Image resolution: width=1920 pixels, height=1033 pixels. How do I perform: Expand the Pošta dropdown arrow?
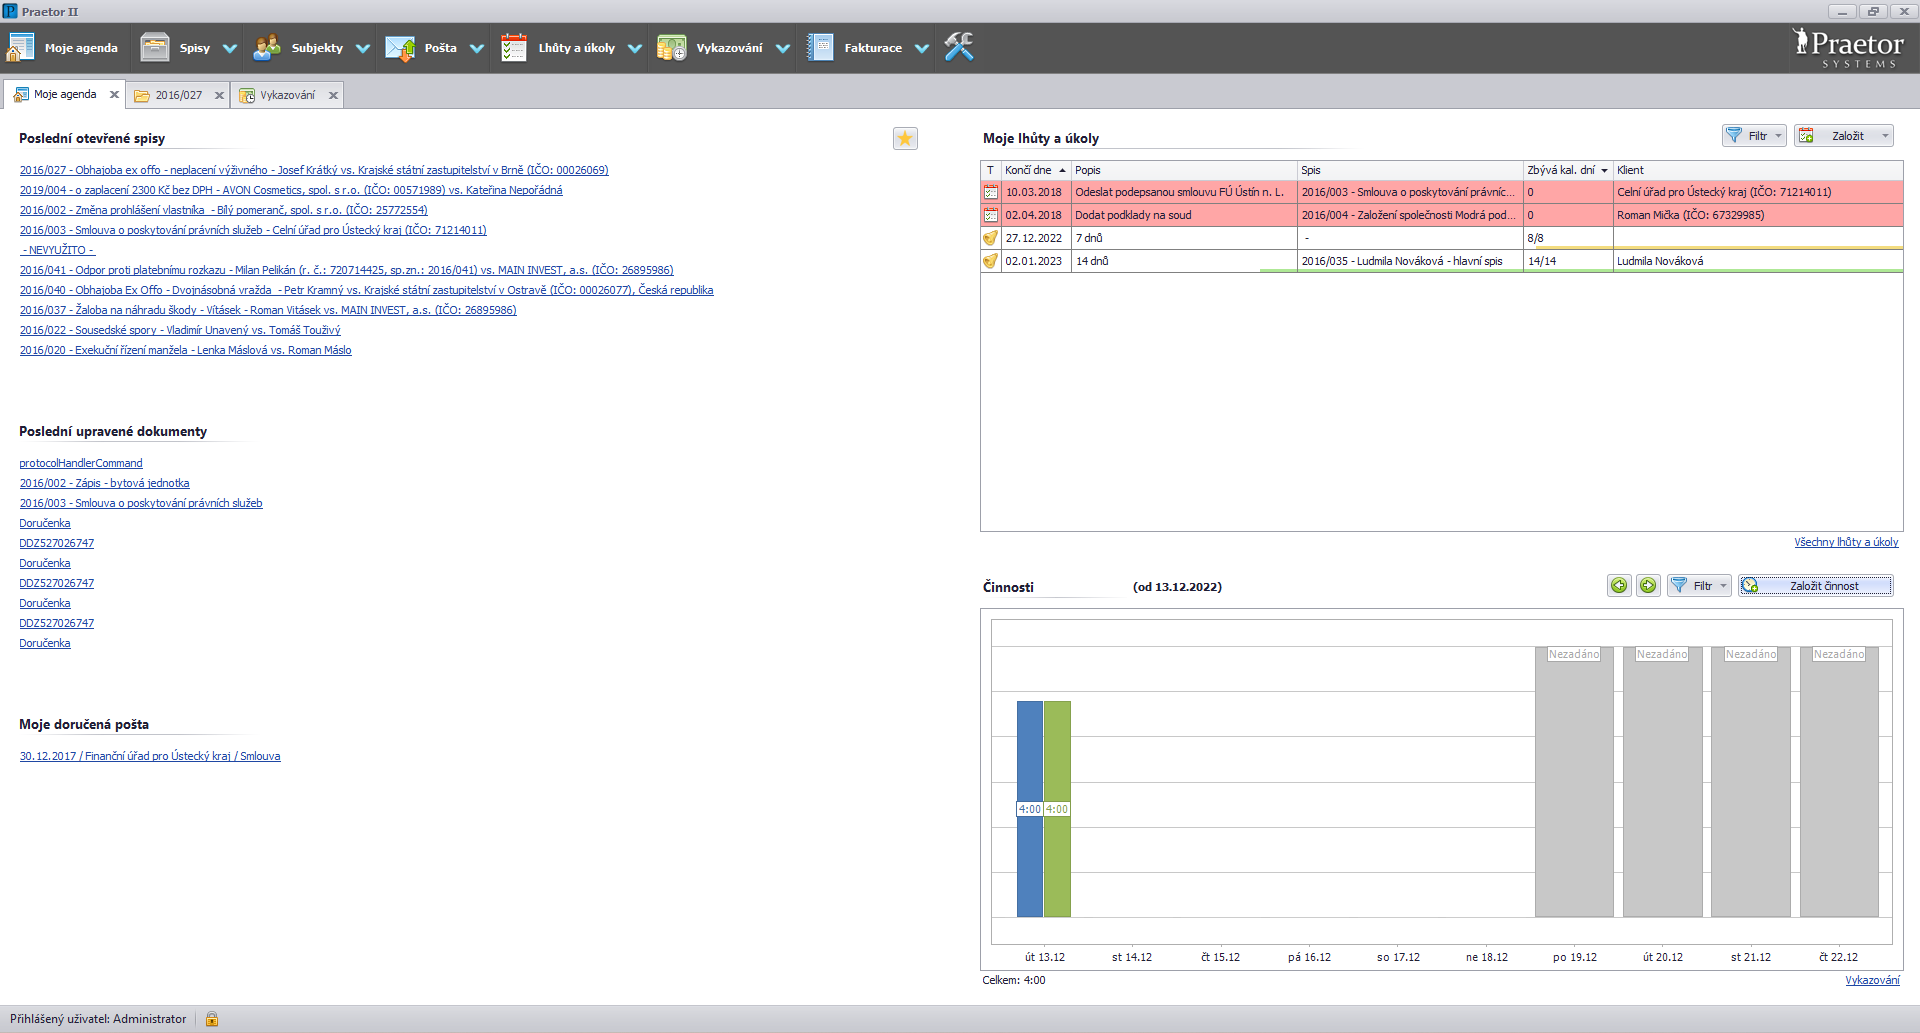tap(477, 48)
